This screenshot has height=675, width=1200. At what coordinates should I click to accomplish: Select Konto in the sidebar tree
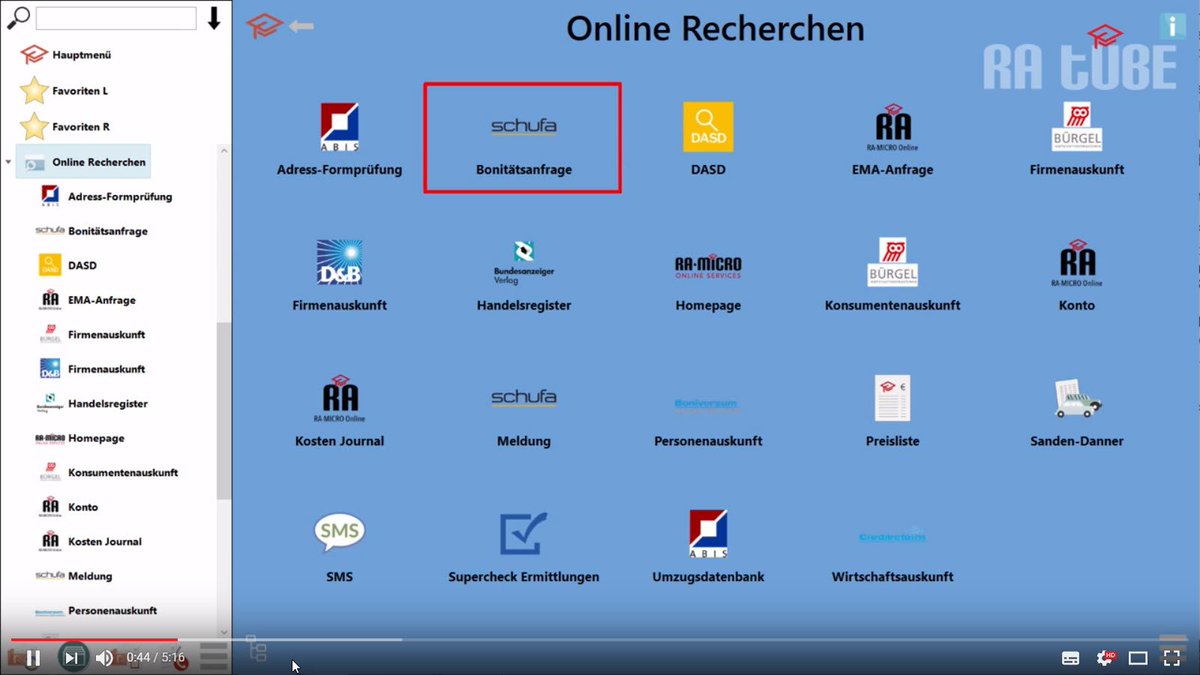68,507
